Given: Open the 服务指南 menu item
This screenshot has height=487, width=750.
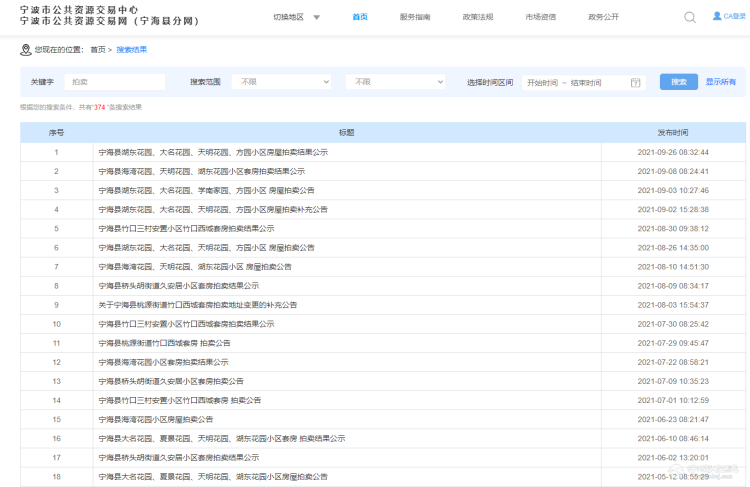Looking at the screenshot, I should 415,17.
